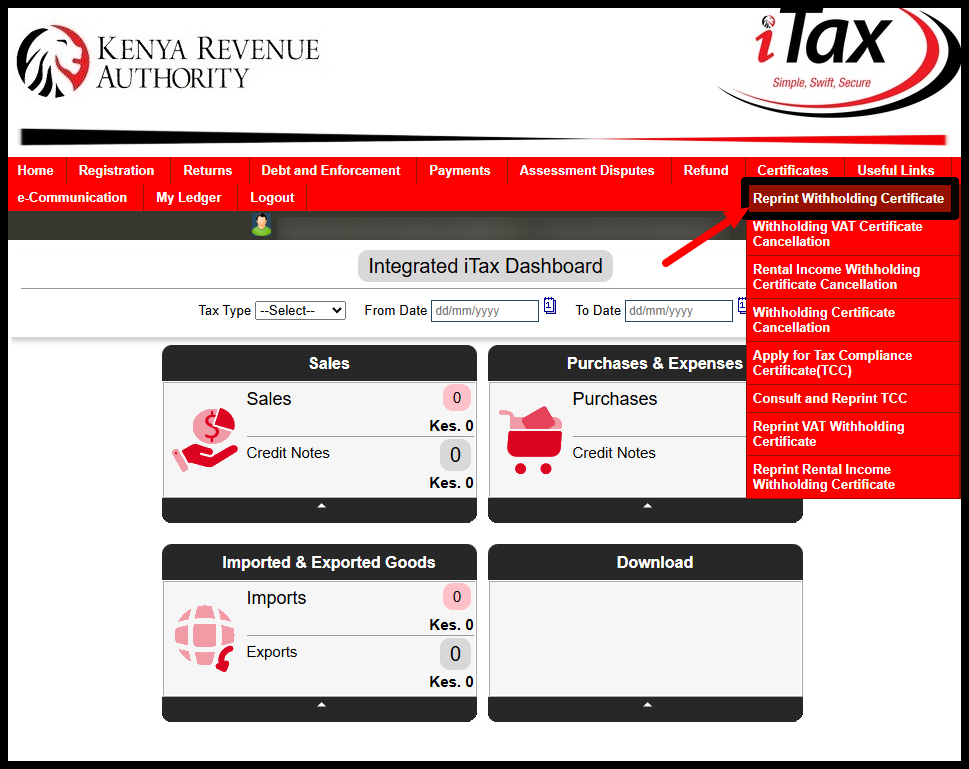Image resolution: width=969 pixels, height=769 pixels.
Task: Click the Imports globe icon
Action: pyautogui.click(x=205, y=638)
